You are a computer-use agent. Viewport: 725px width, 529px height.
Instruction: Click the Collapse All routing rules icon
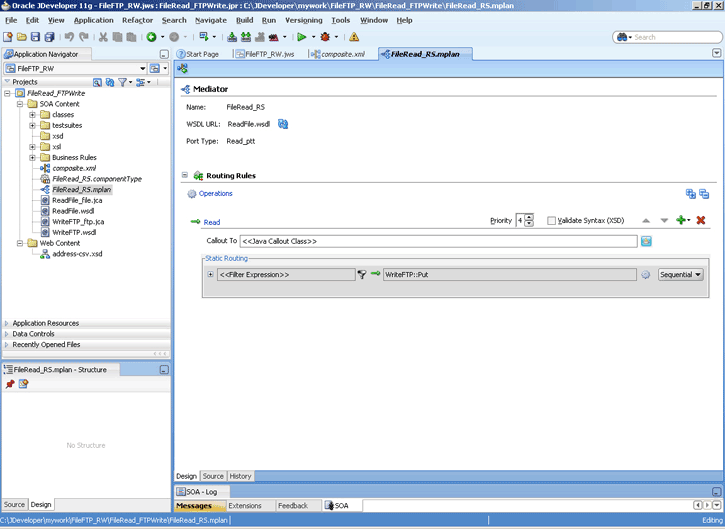704,194
